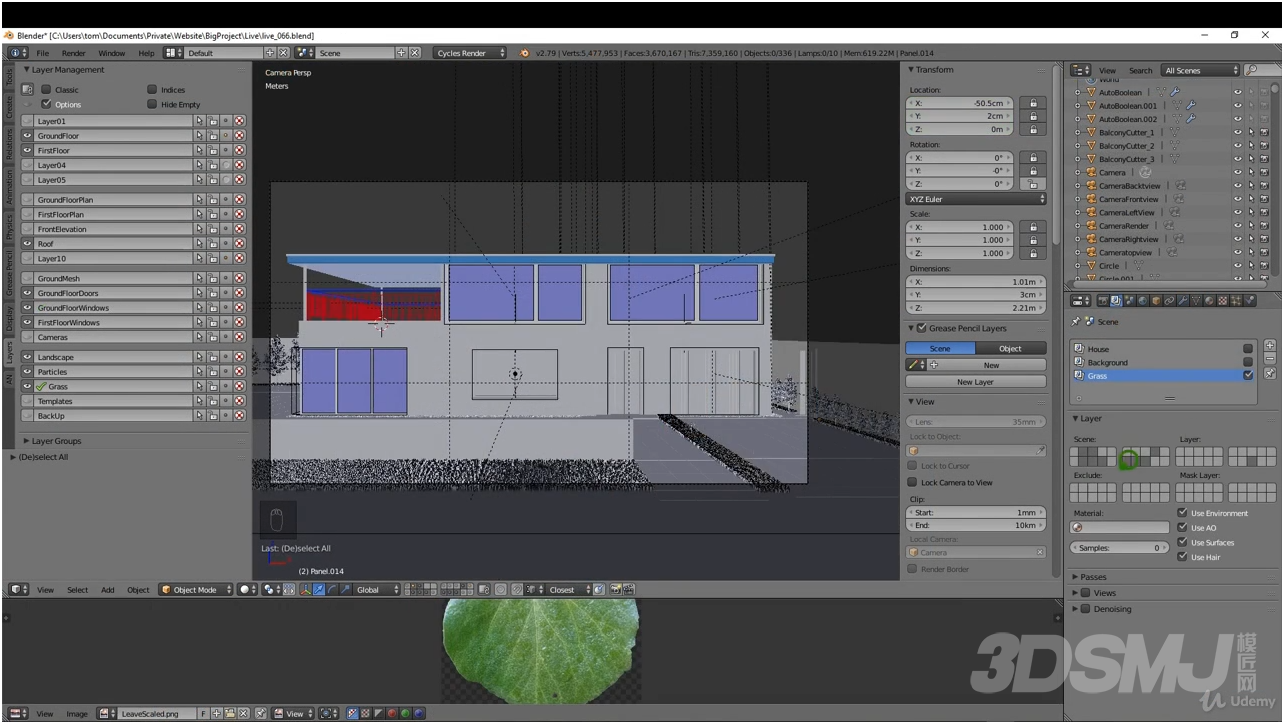
Task: Lock the X location value in Transform
Action: 1032,103
